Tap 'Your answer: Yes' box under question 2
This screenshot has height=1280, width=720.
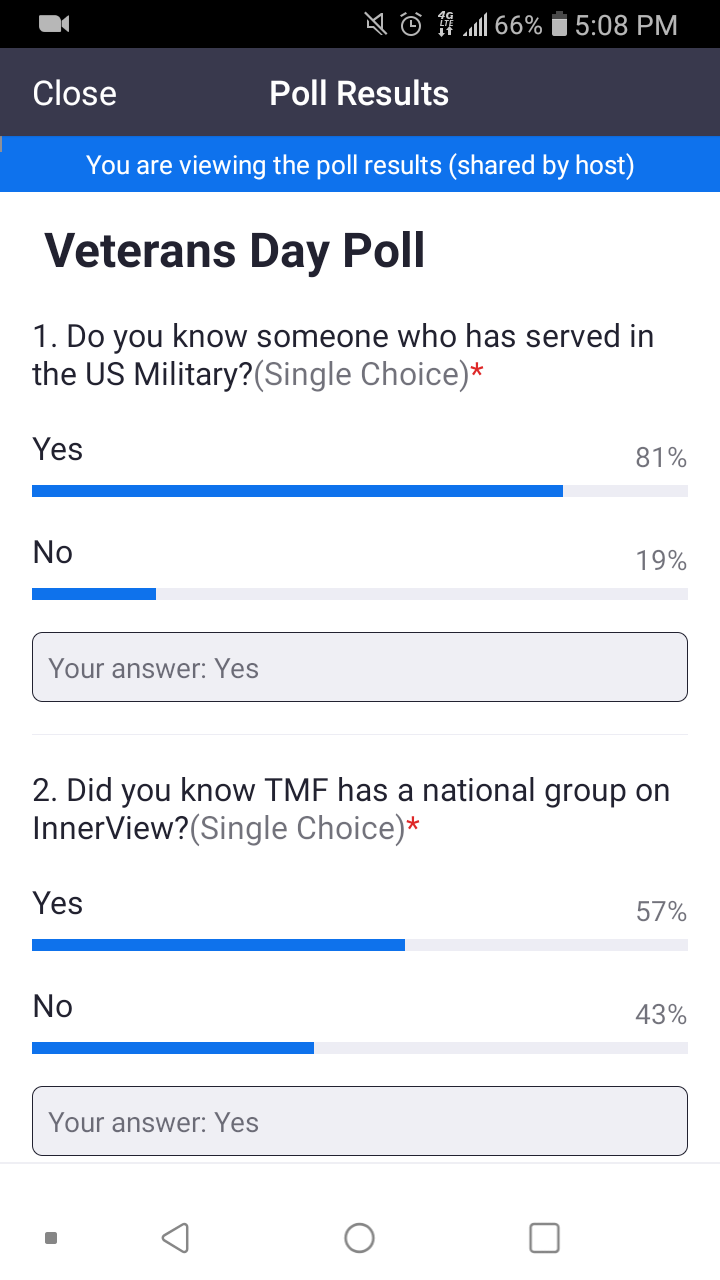(x=359, y=1121)
